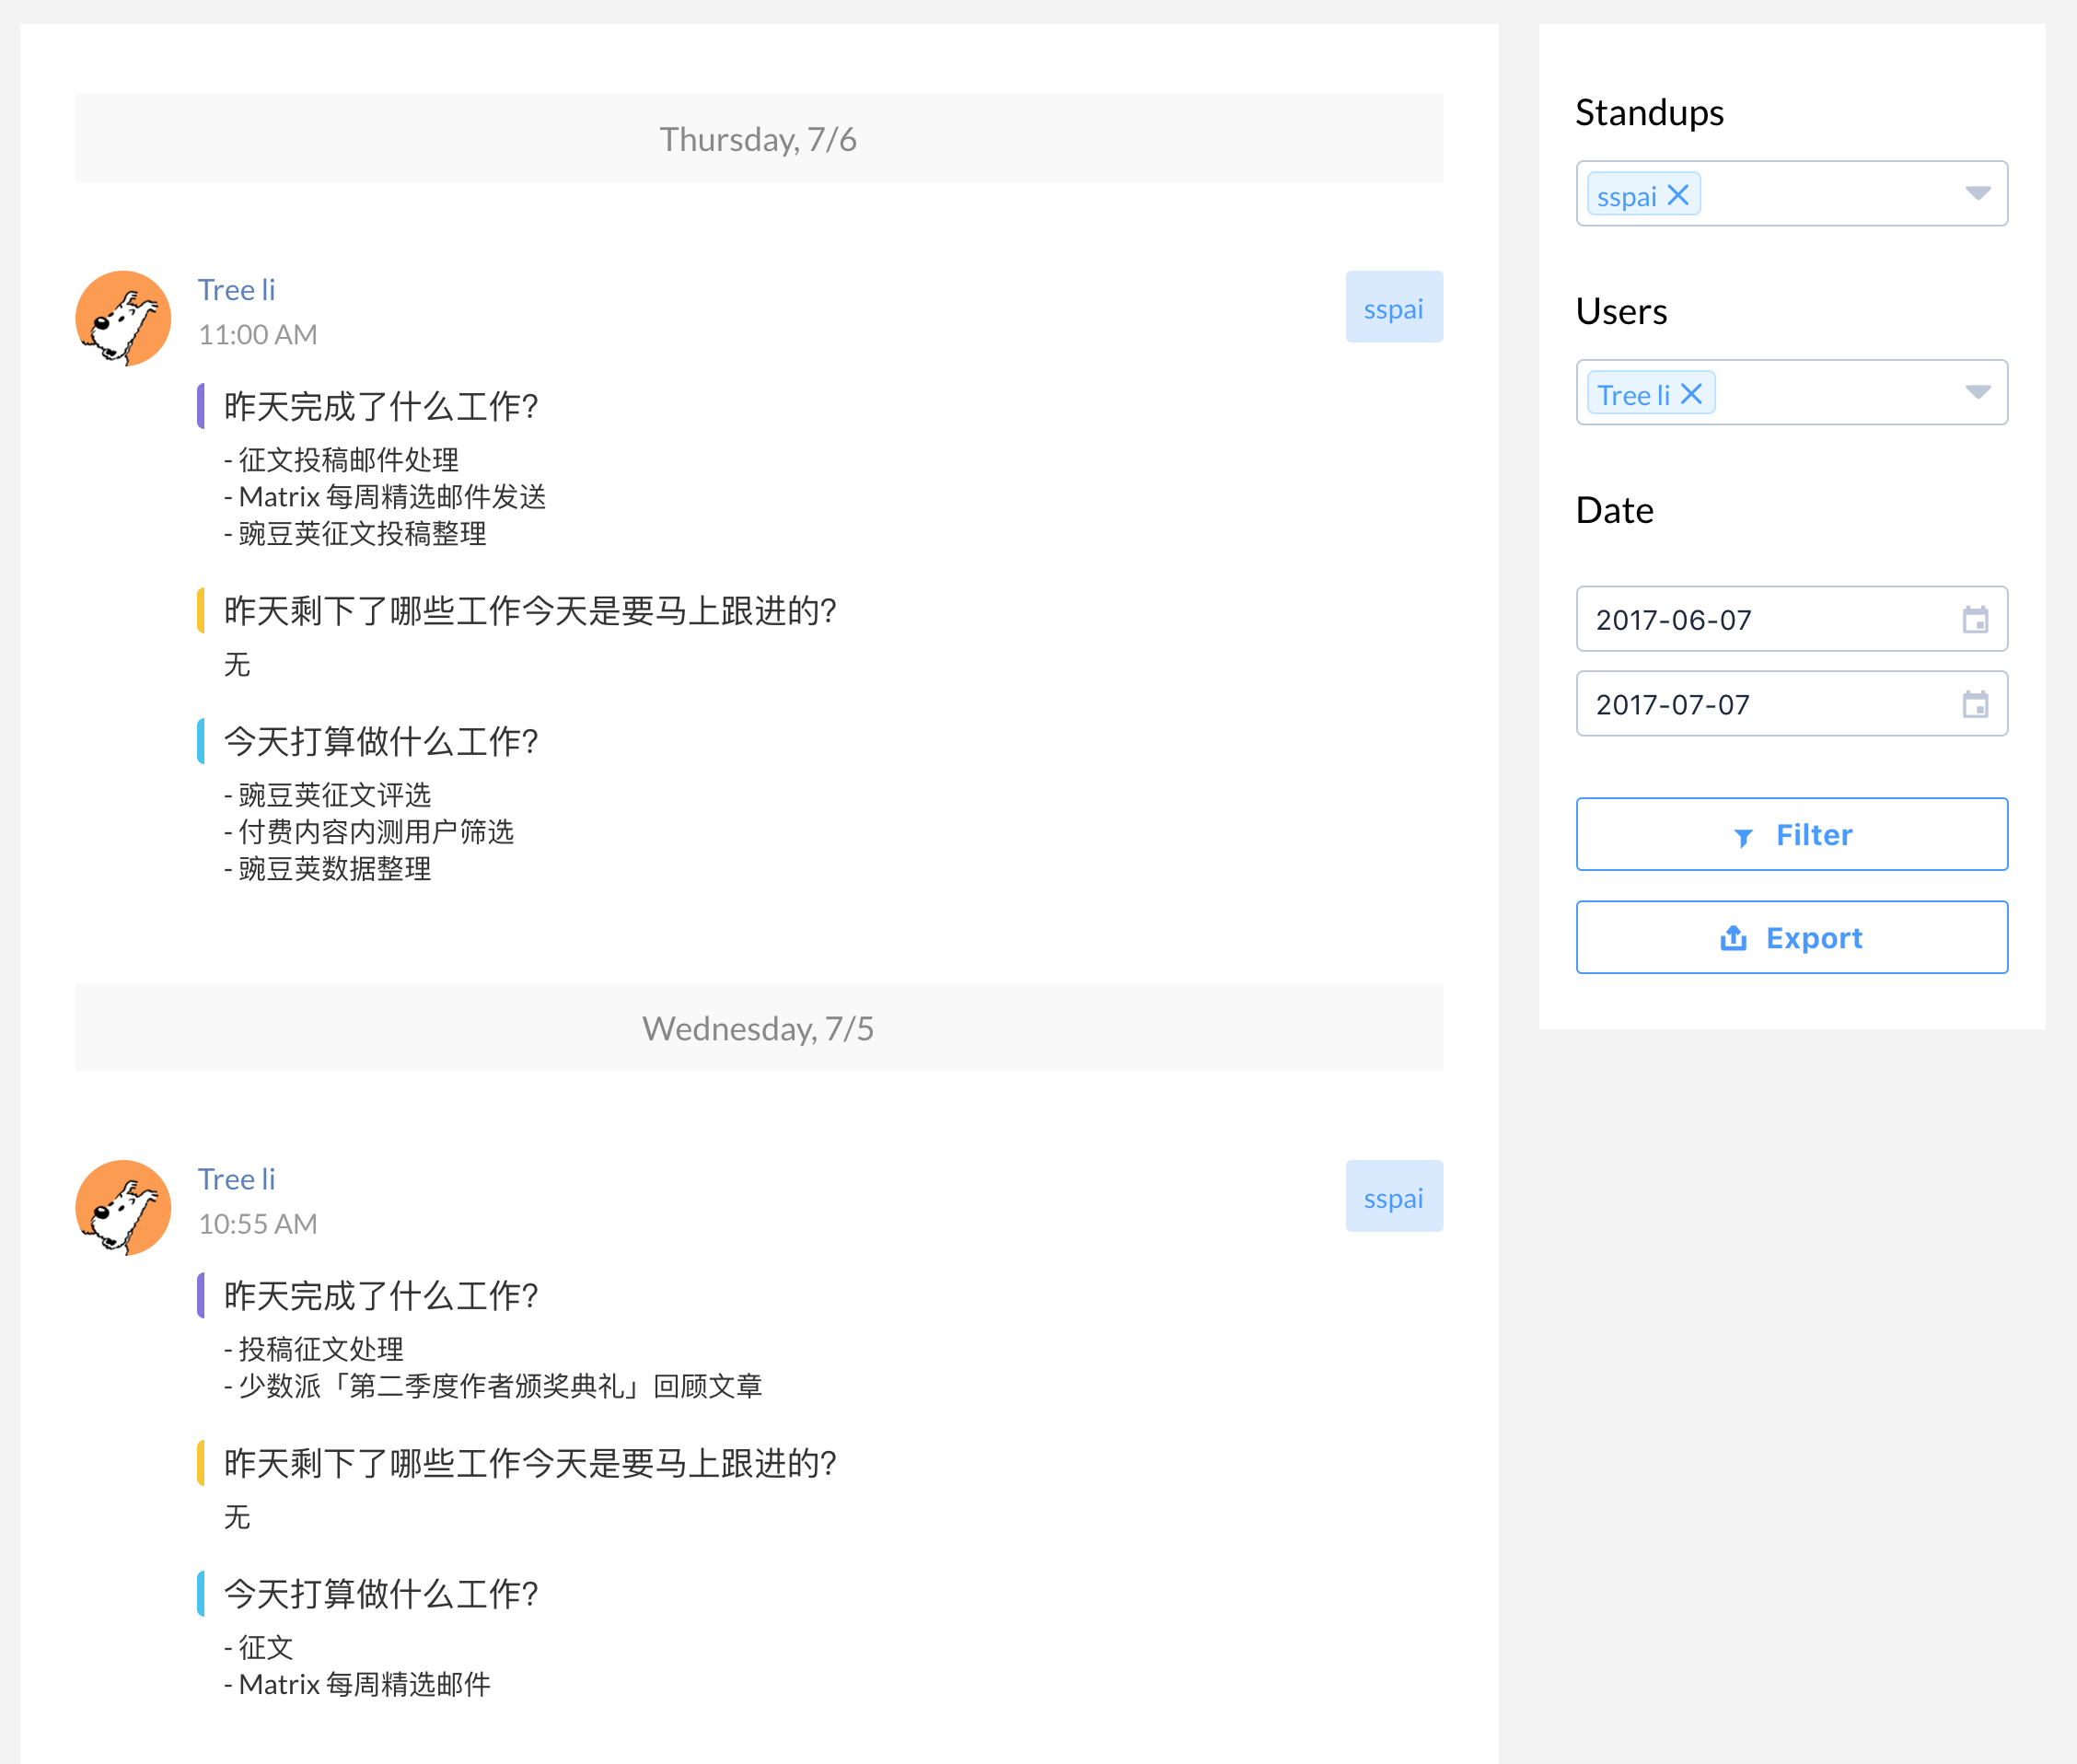Viewport: 2077px width, 1764px height.
Task: Click Tree li's avatar on Thursday's report
Action: coord(123,318)
